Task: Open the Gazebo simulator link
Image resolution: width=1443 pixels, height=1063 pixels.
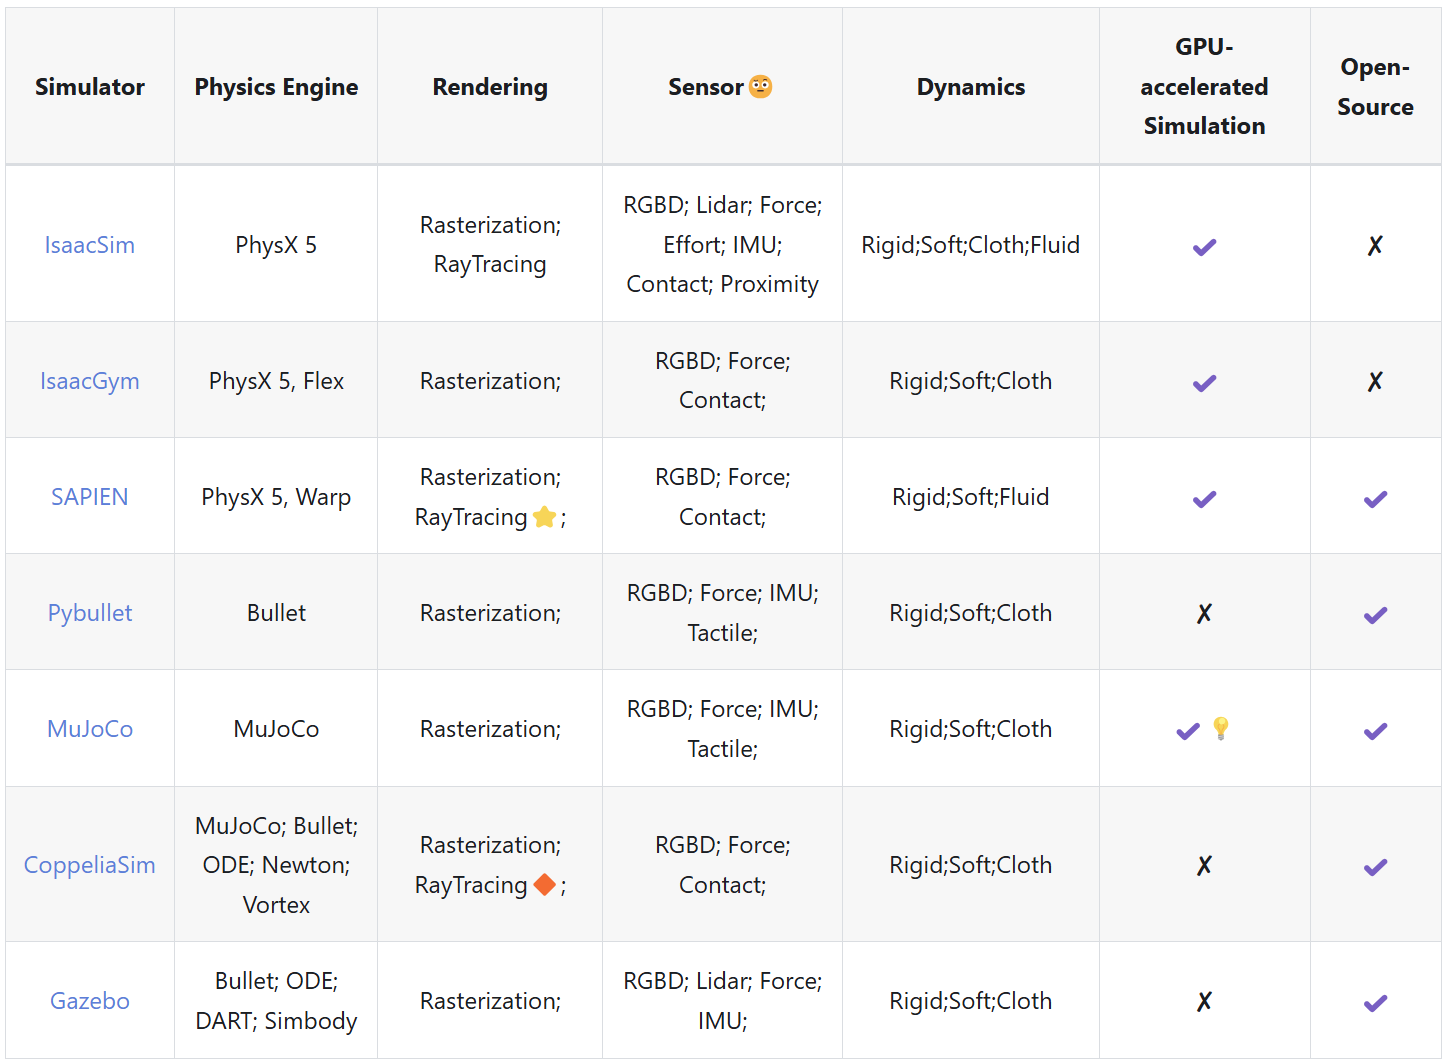Action: point(90,1001)
